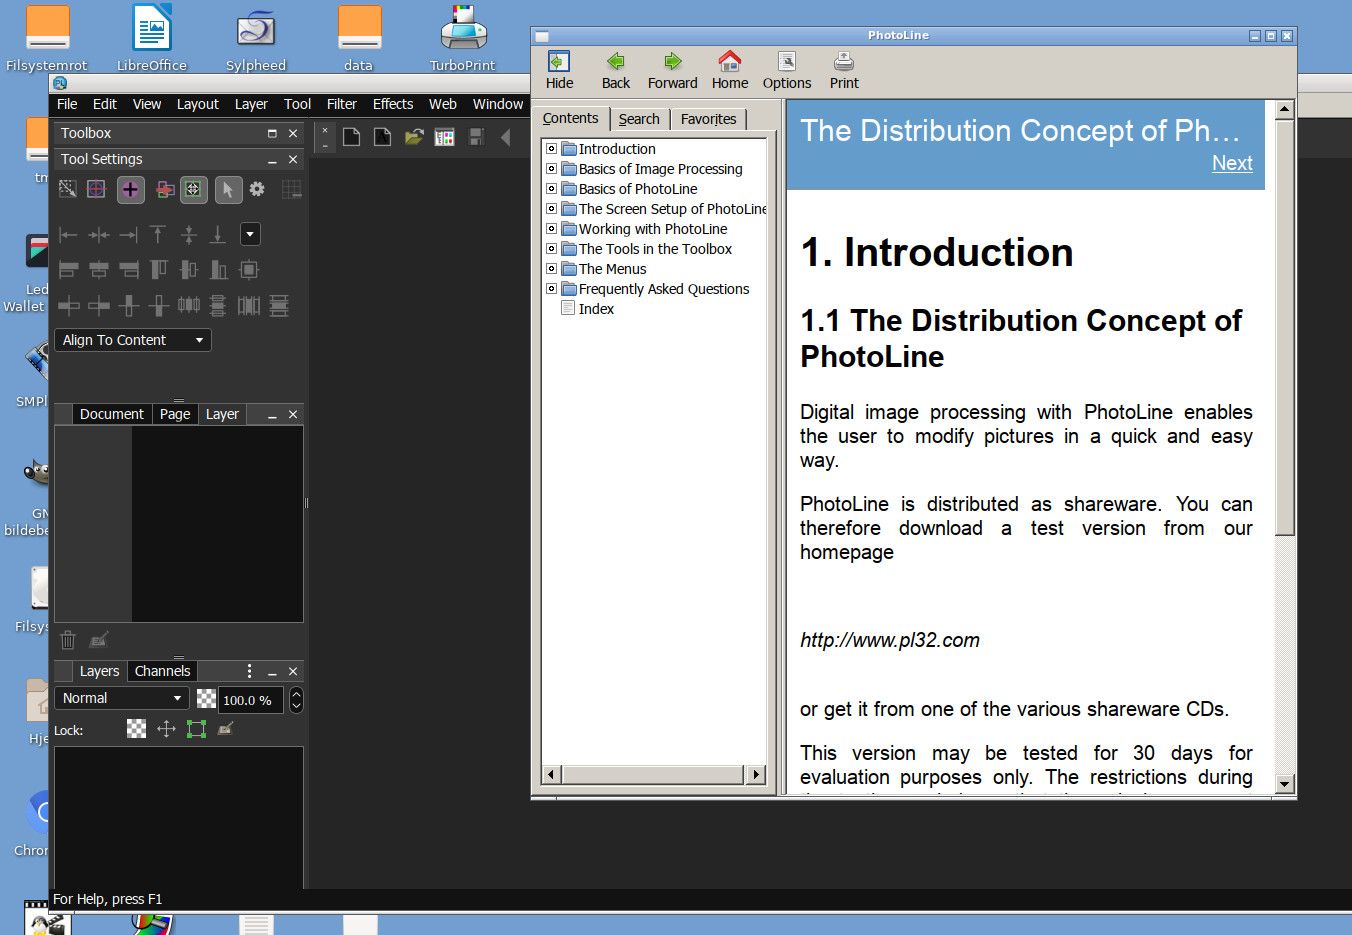Click the edit attributes pencil icon under Document panel
This screenshot has height=935, width=1352.
99,640
